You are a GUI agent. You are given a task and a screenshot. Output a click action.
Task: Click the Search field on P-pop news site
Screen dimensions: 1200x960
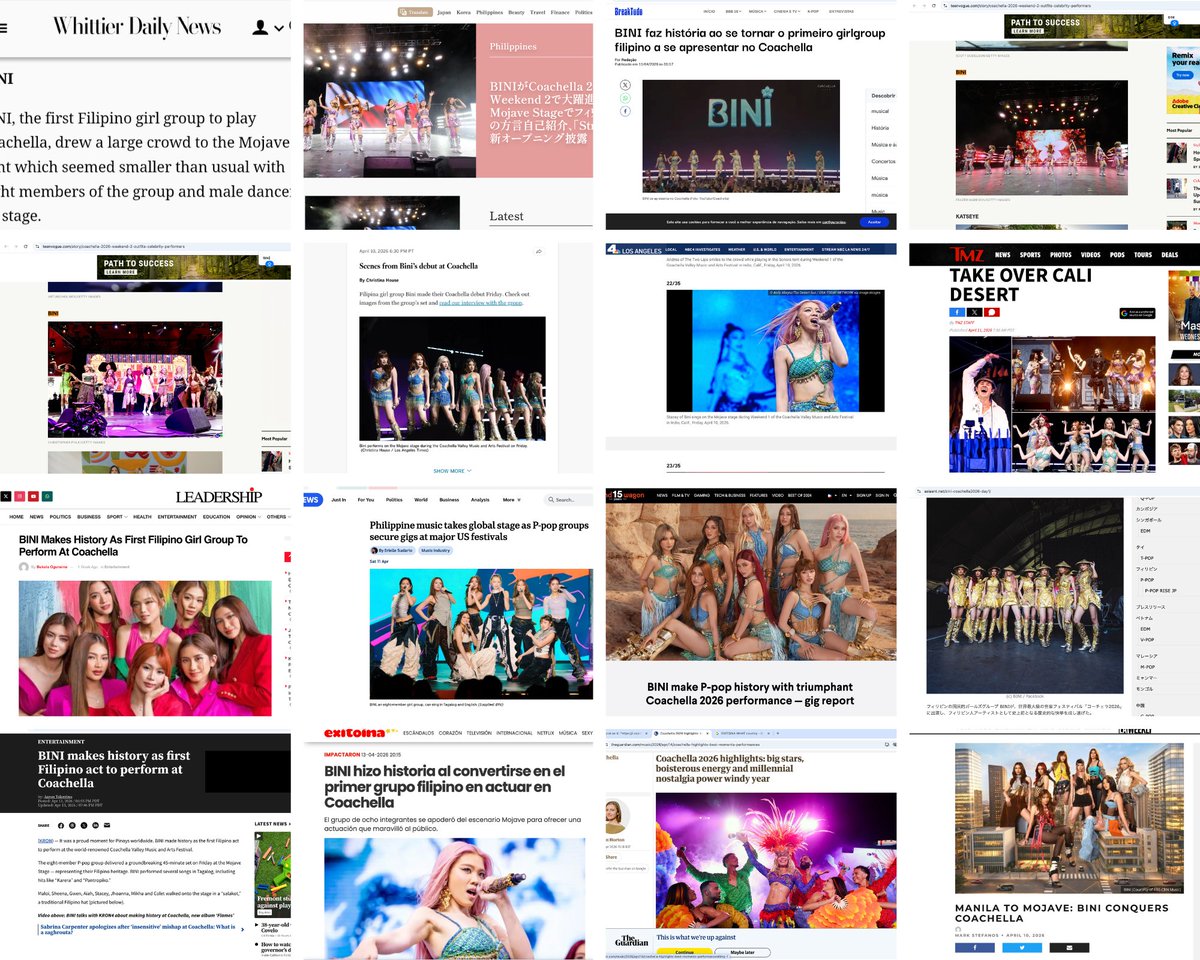point(568,500)
